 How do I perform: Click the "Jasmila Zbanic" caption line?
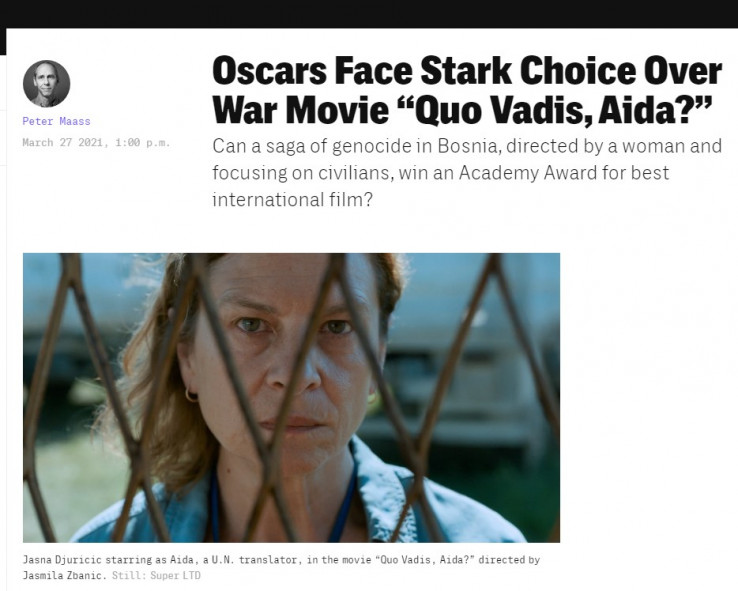62,575
